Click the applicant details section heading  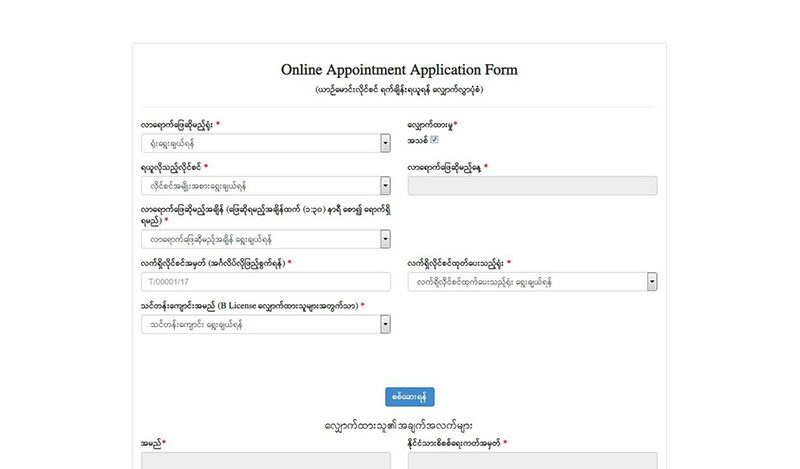(x=399, y=425)
